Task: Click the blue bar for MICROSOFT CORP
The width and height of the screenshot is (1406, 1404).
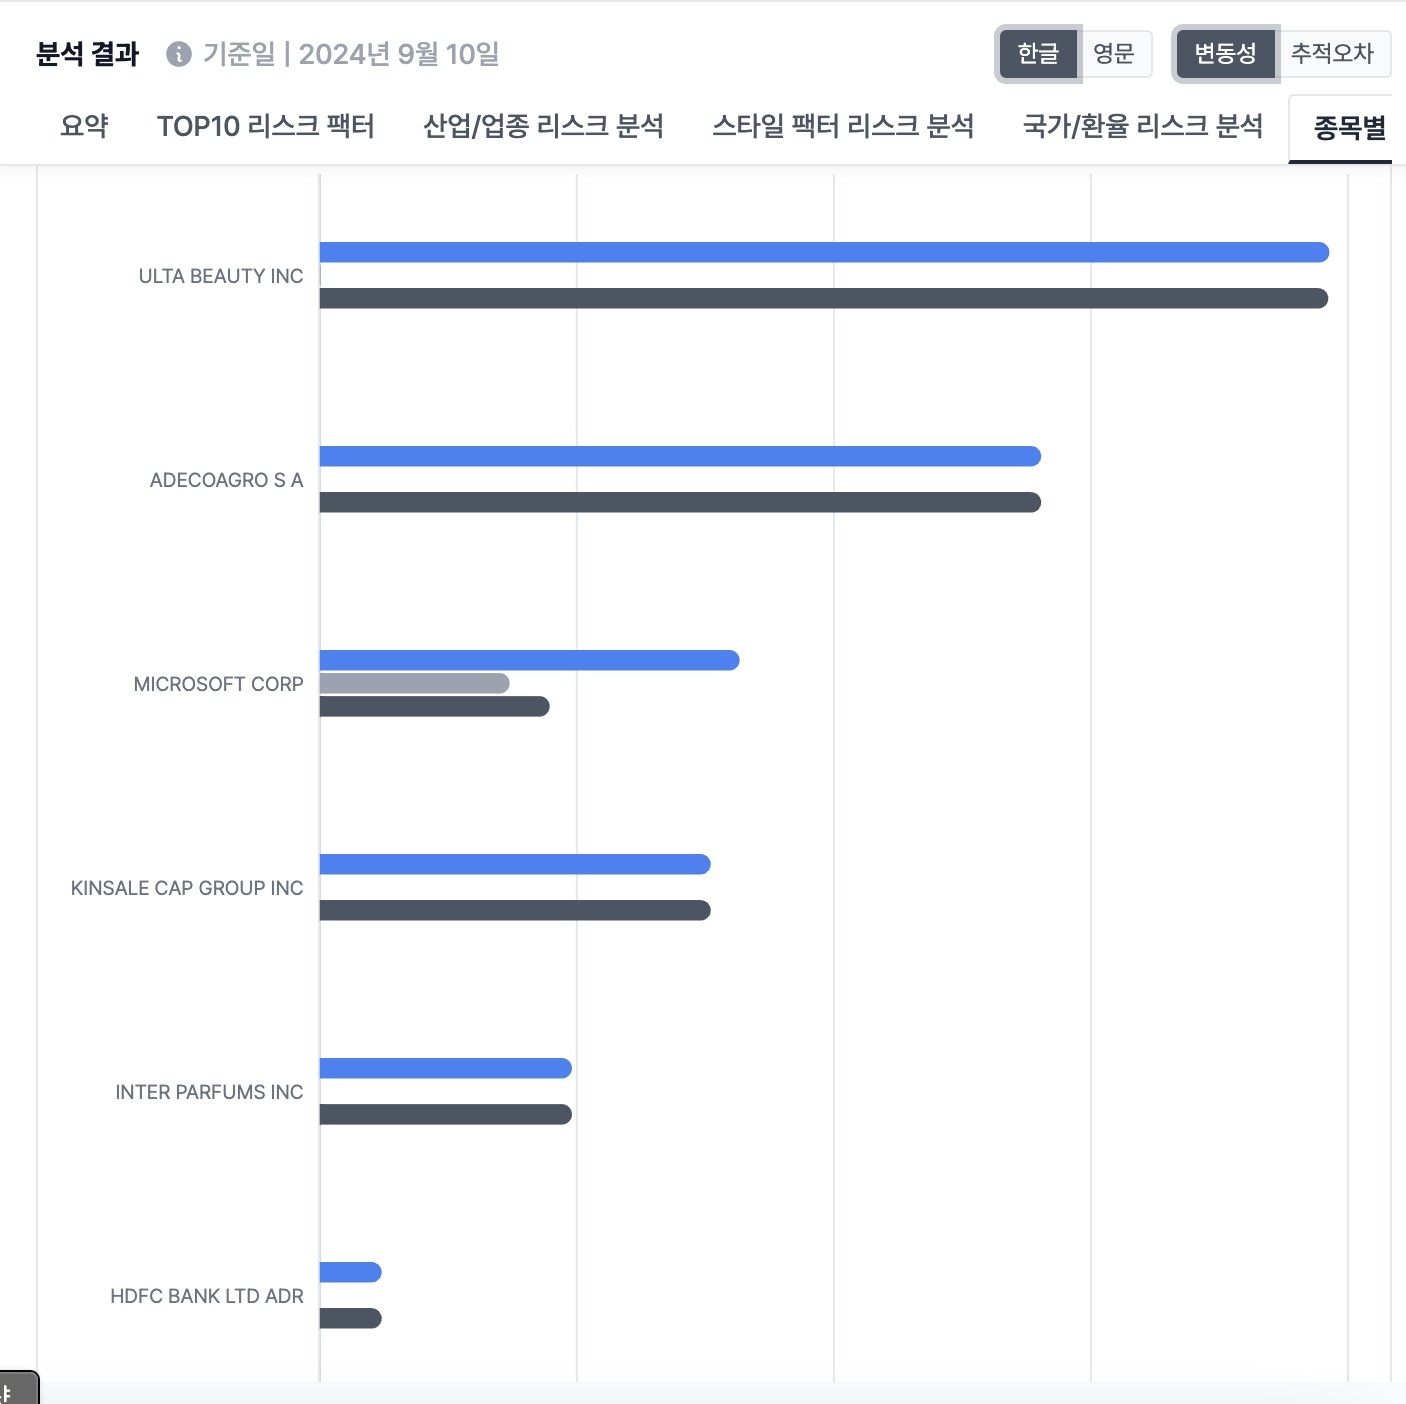Action: (529, 660)
